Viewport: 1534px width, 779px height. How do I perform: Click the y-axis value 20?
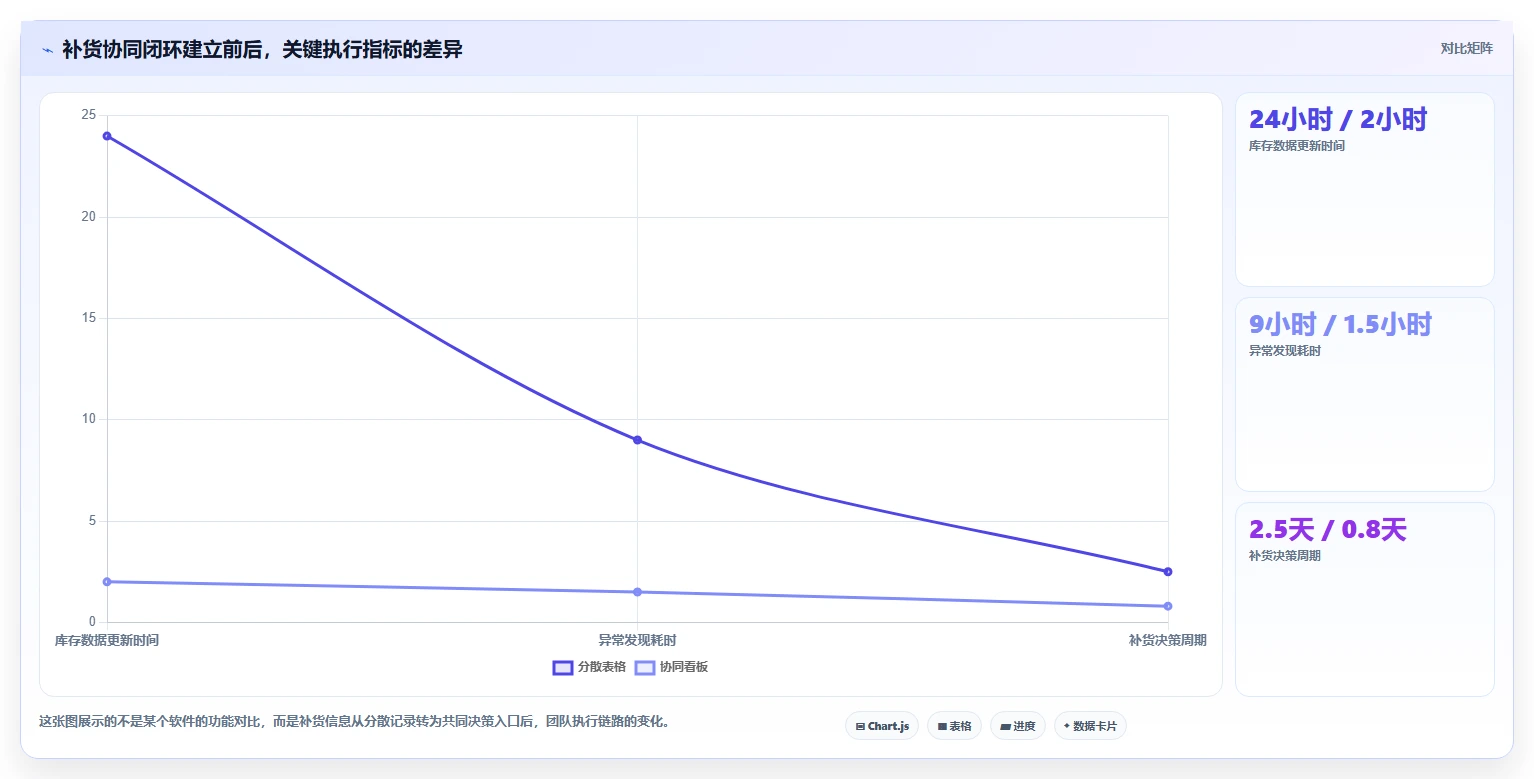88,217
